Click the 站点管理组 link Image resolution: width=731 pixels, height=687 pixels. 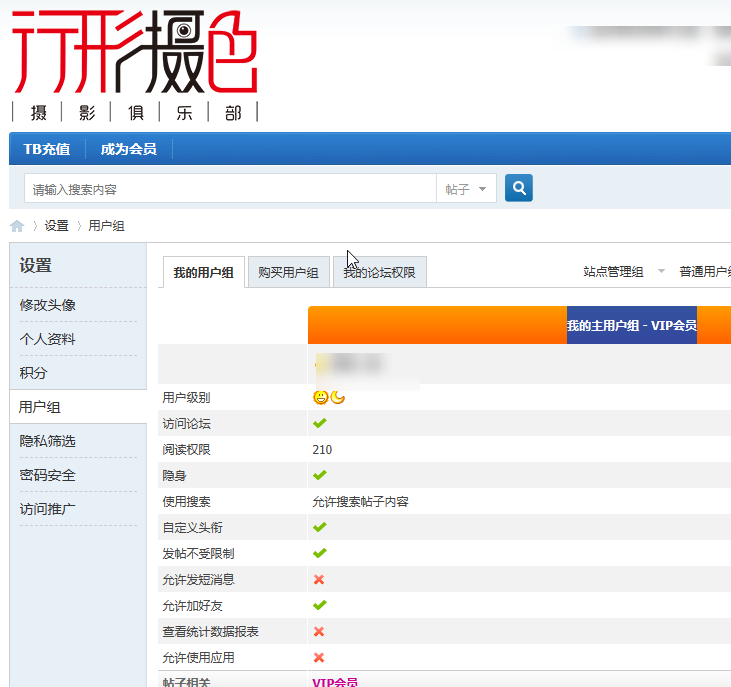coord(613,272)
